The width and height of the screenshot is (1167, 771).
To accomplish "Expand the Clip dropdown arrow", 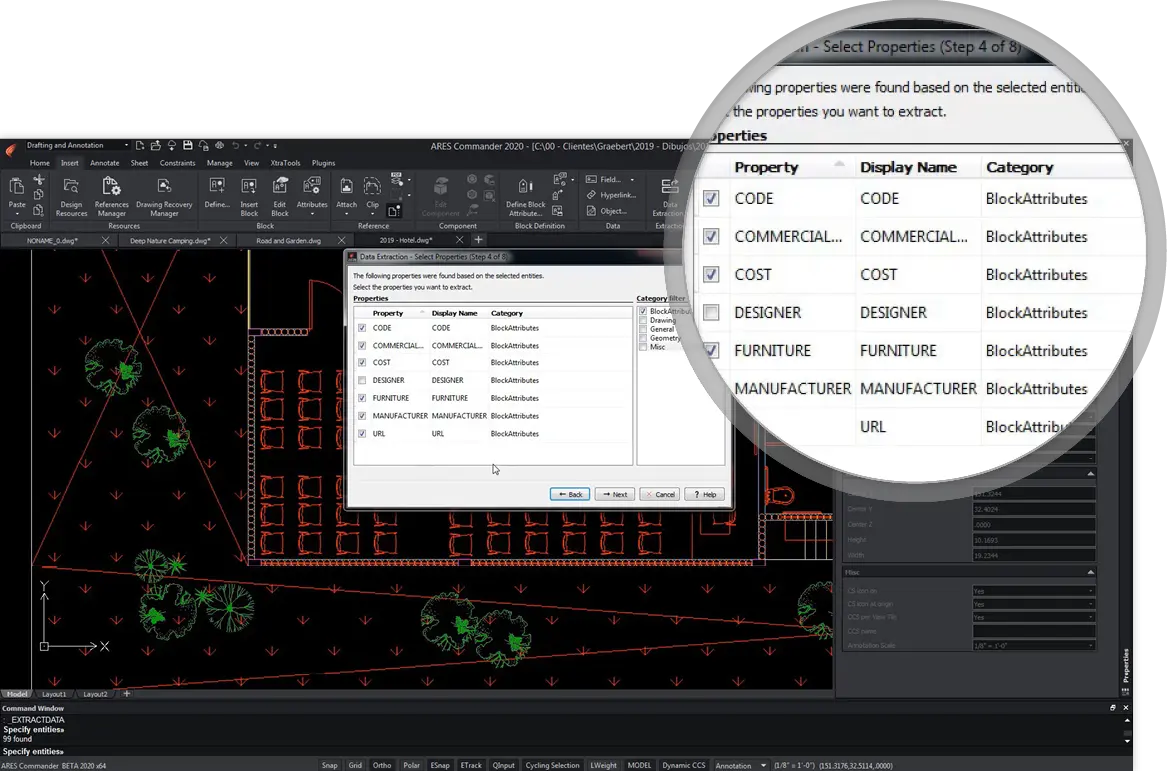I will pos(372,214).
